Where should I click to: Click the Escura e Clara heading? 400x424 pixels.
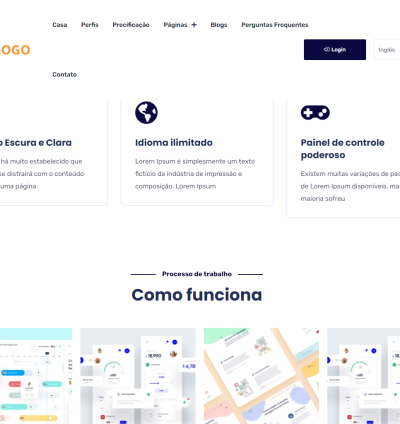click(36, 143)
